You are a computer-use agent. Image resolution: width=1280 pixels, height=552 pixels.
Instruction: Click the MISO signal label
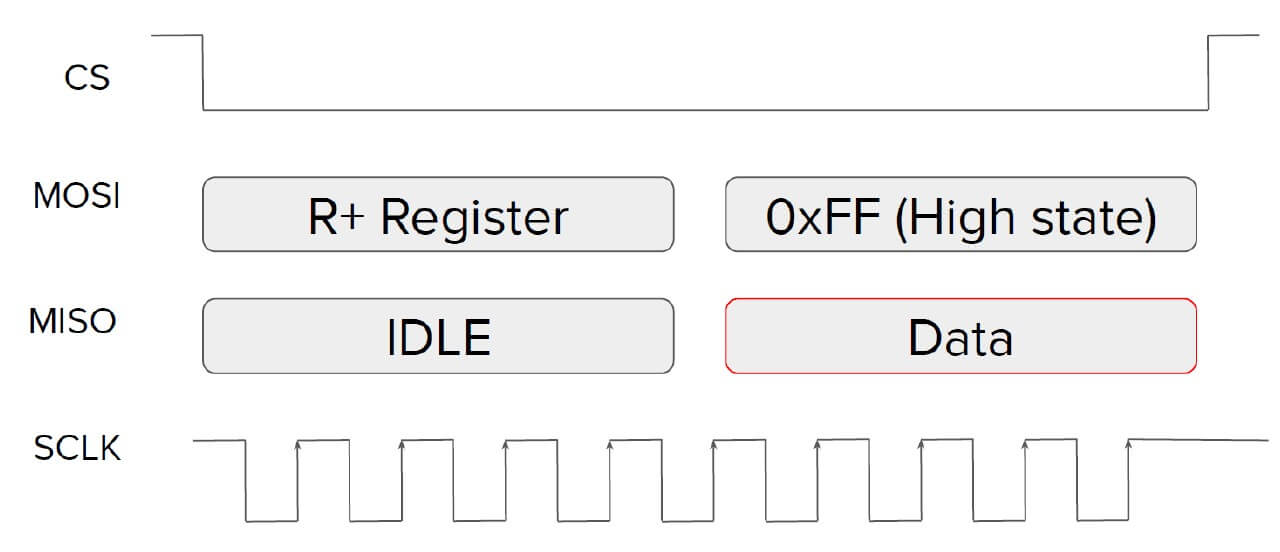73,321
